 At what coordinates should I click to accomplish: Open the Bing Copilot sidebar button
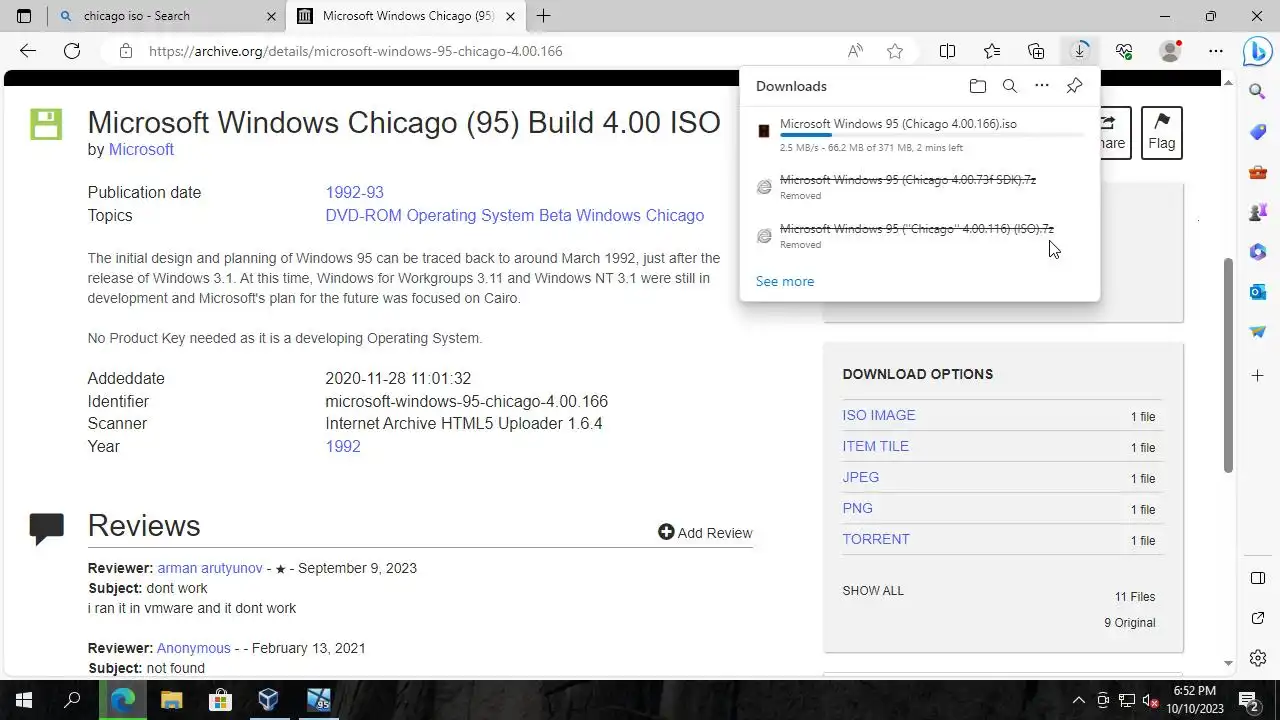(x=1257, y=51)
